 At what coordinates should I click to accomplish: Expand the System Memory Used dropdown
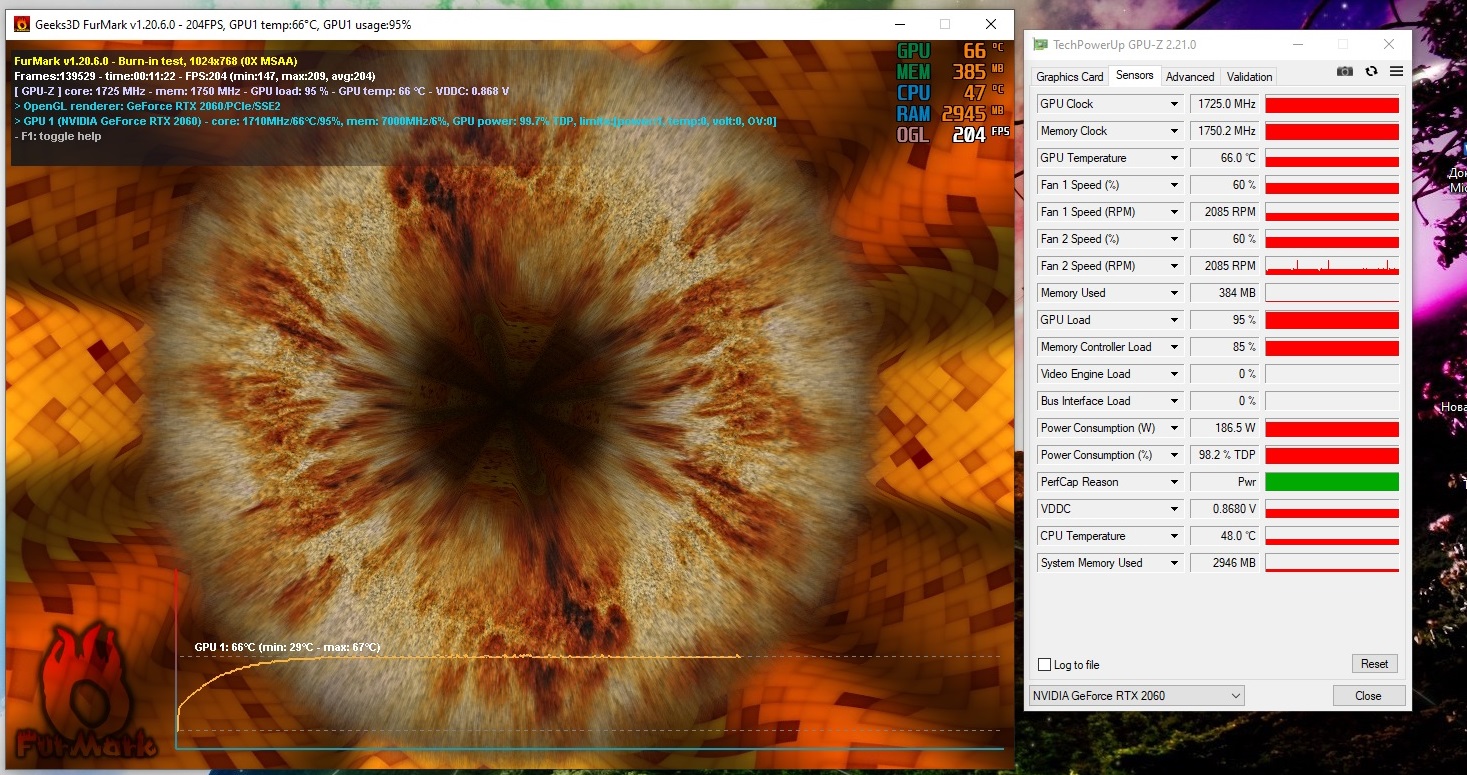[1174, 563]
